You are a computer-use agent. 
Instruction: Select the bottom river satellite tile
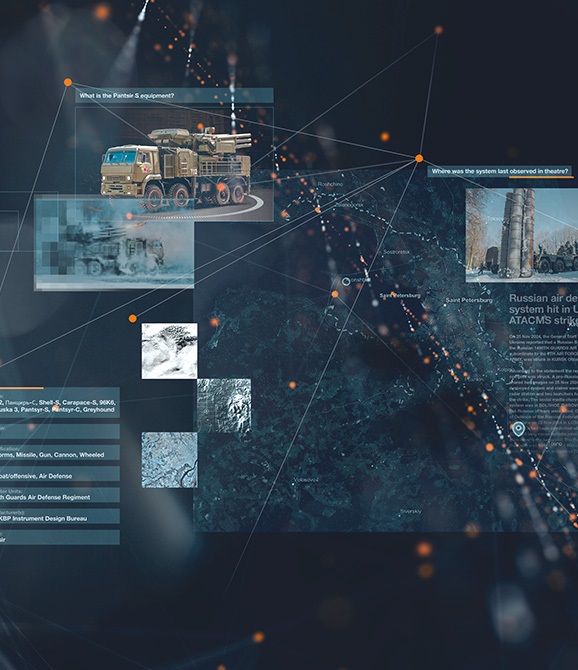coord(169,460)
